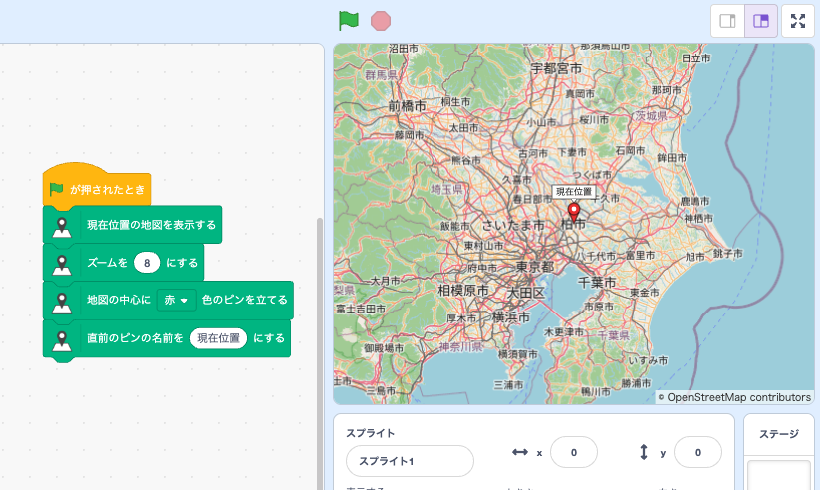Click the workspace vertical scrollbar
This screenshot has height=490, width=820.
click(x=320, y=354)
